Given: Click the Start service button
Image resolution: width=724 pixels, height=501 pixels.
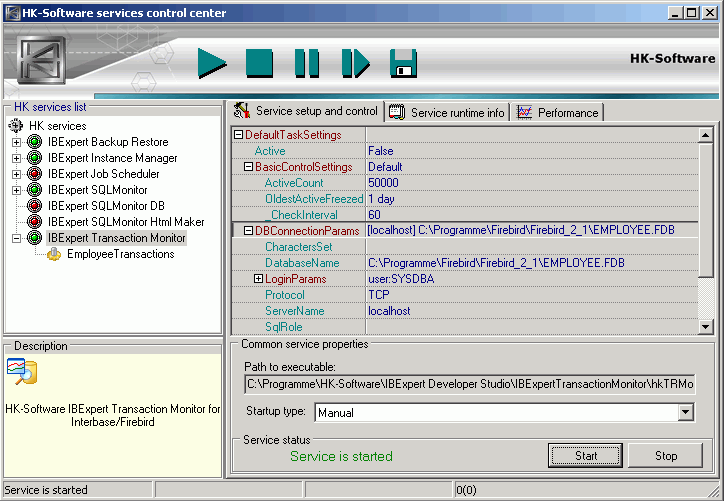Looking at the screenshot, I should pyautogui.click(x=585, y=455).
